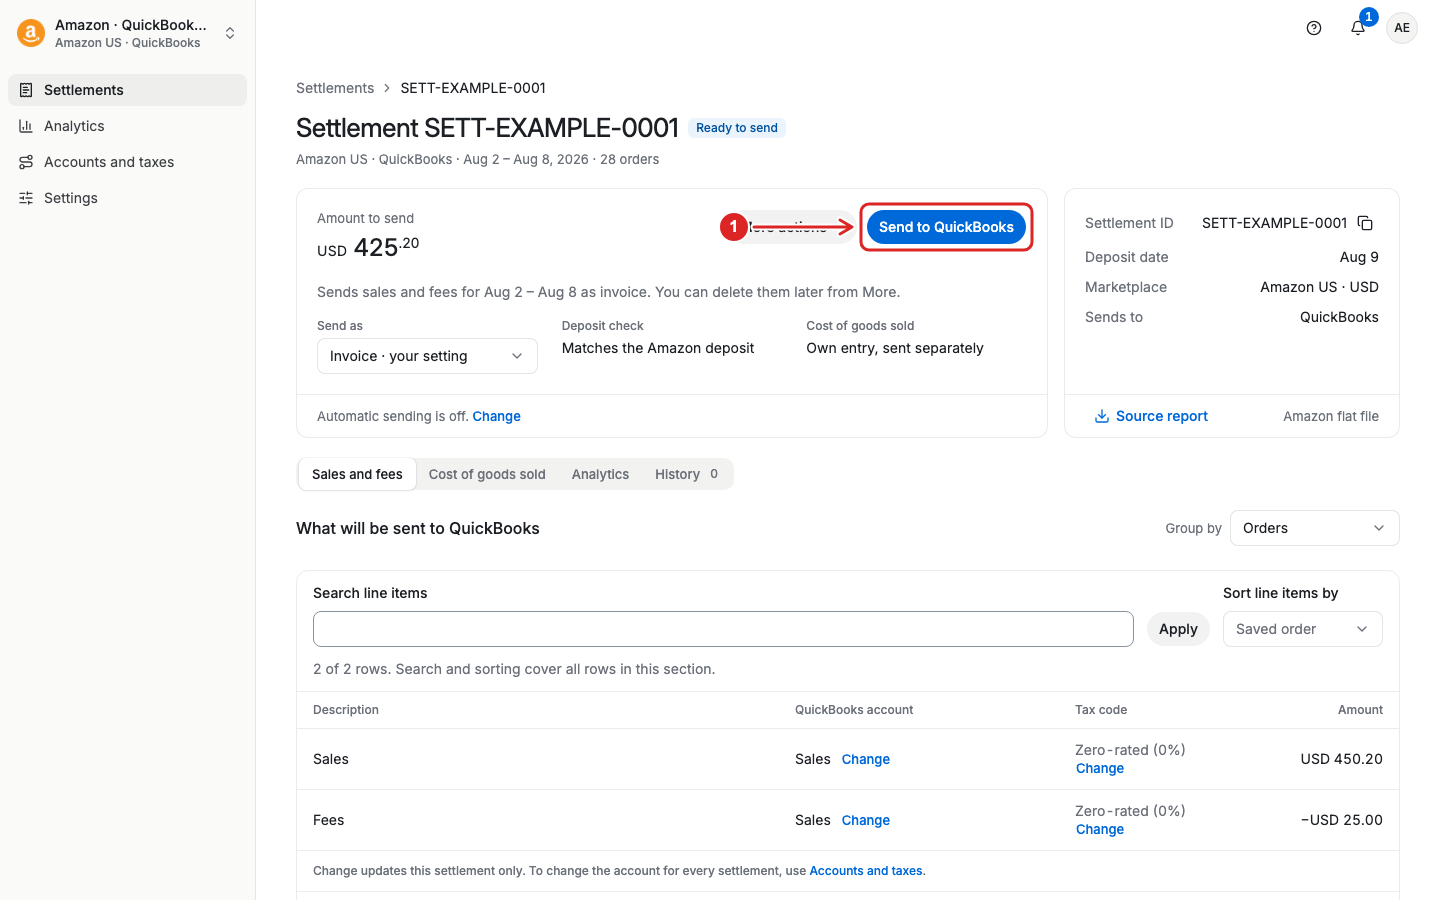
Task: Click the Source report download icon
Action: (x=1101, y=416)
